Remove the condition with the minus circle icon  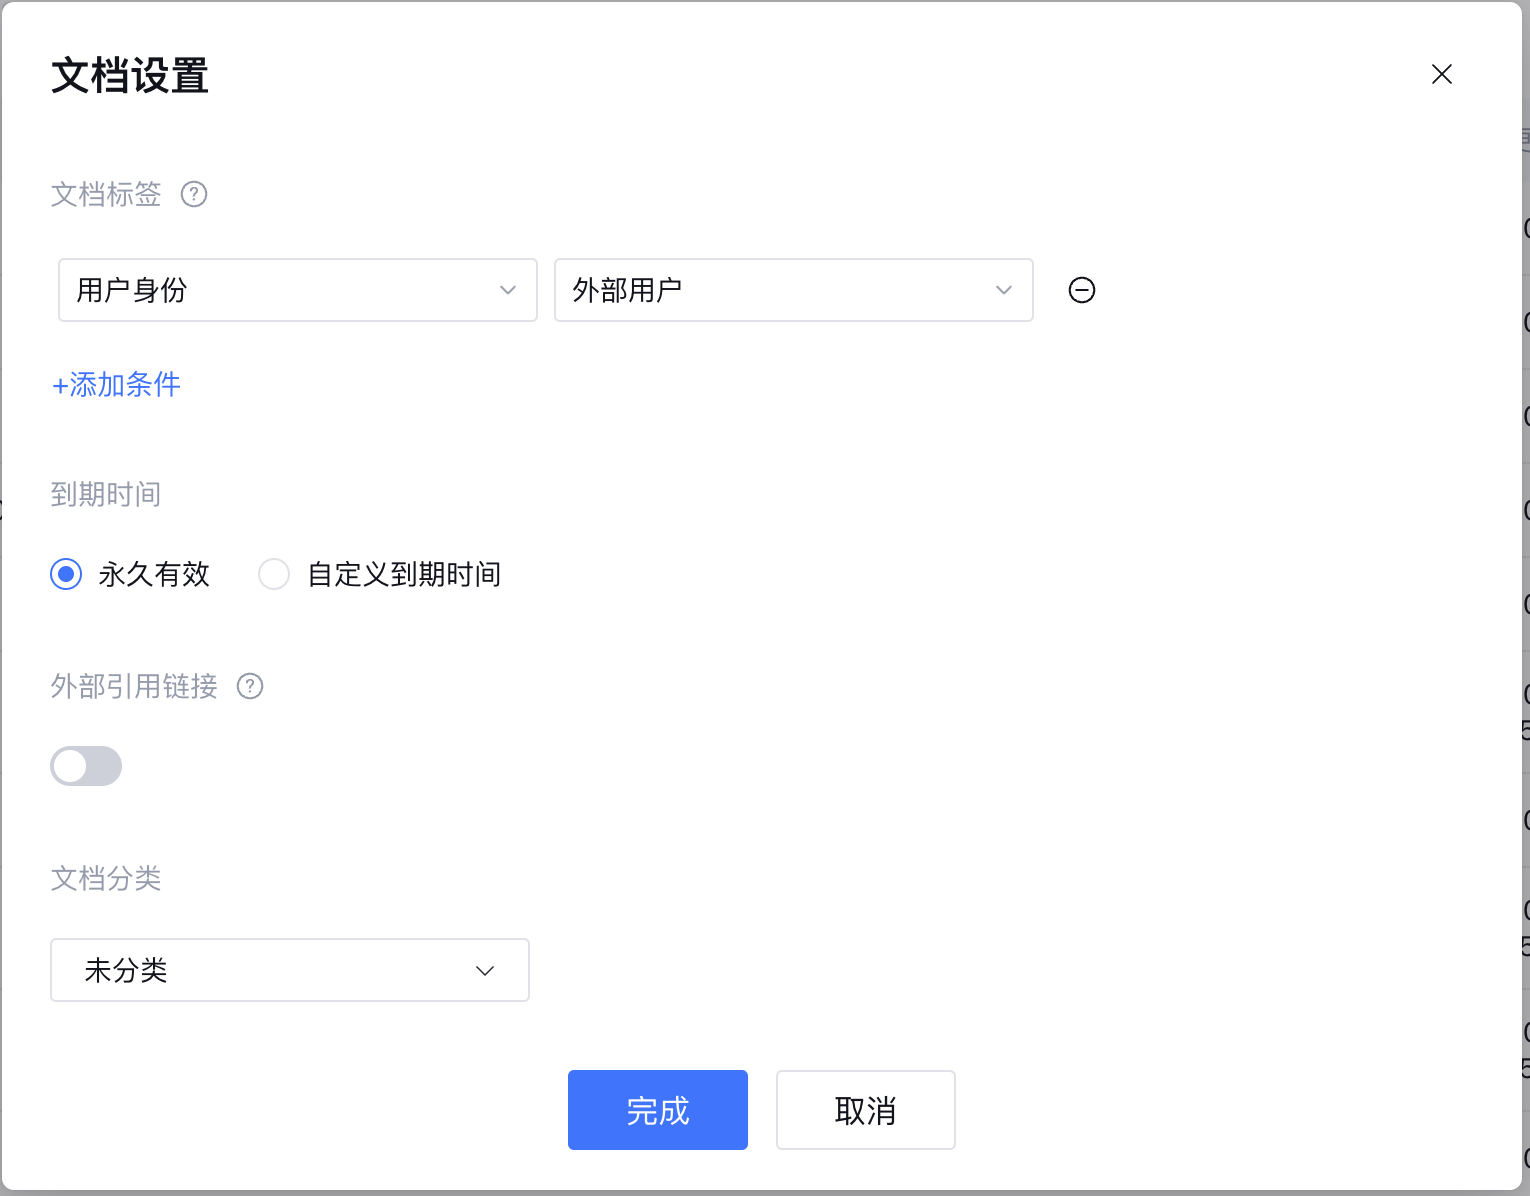click(1081, 290)
